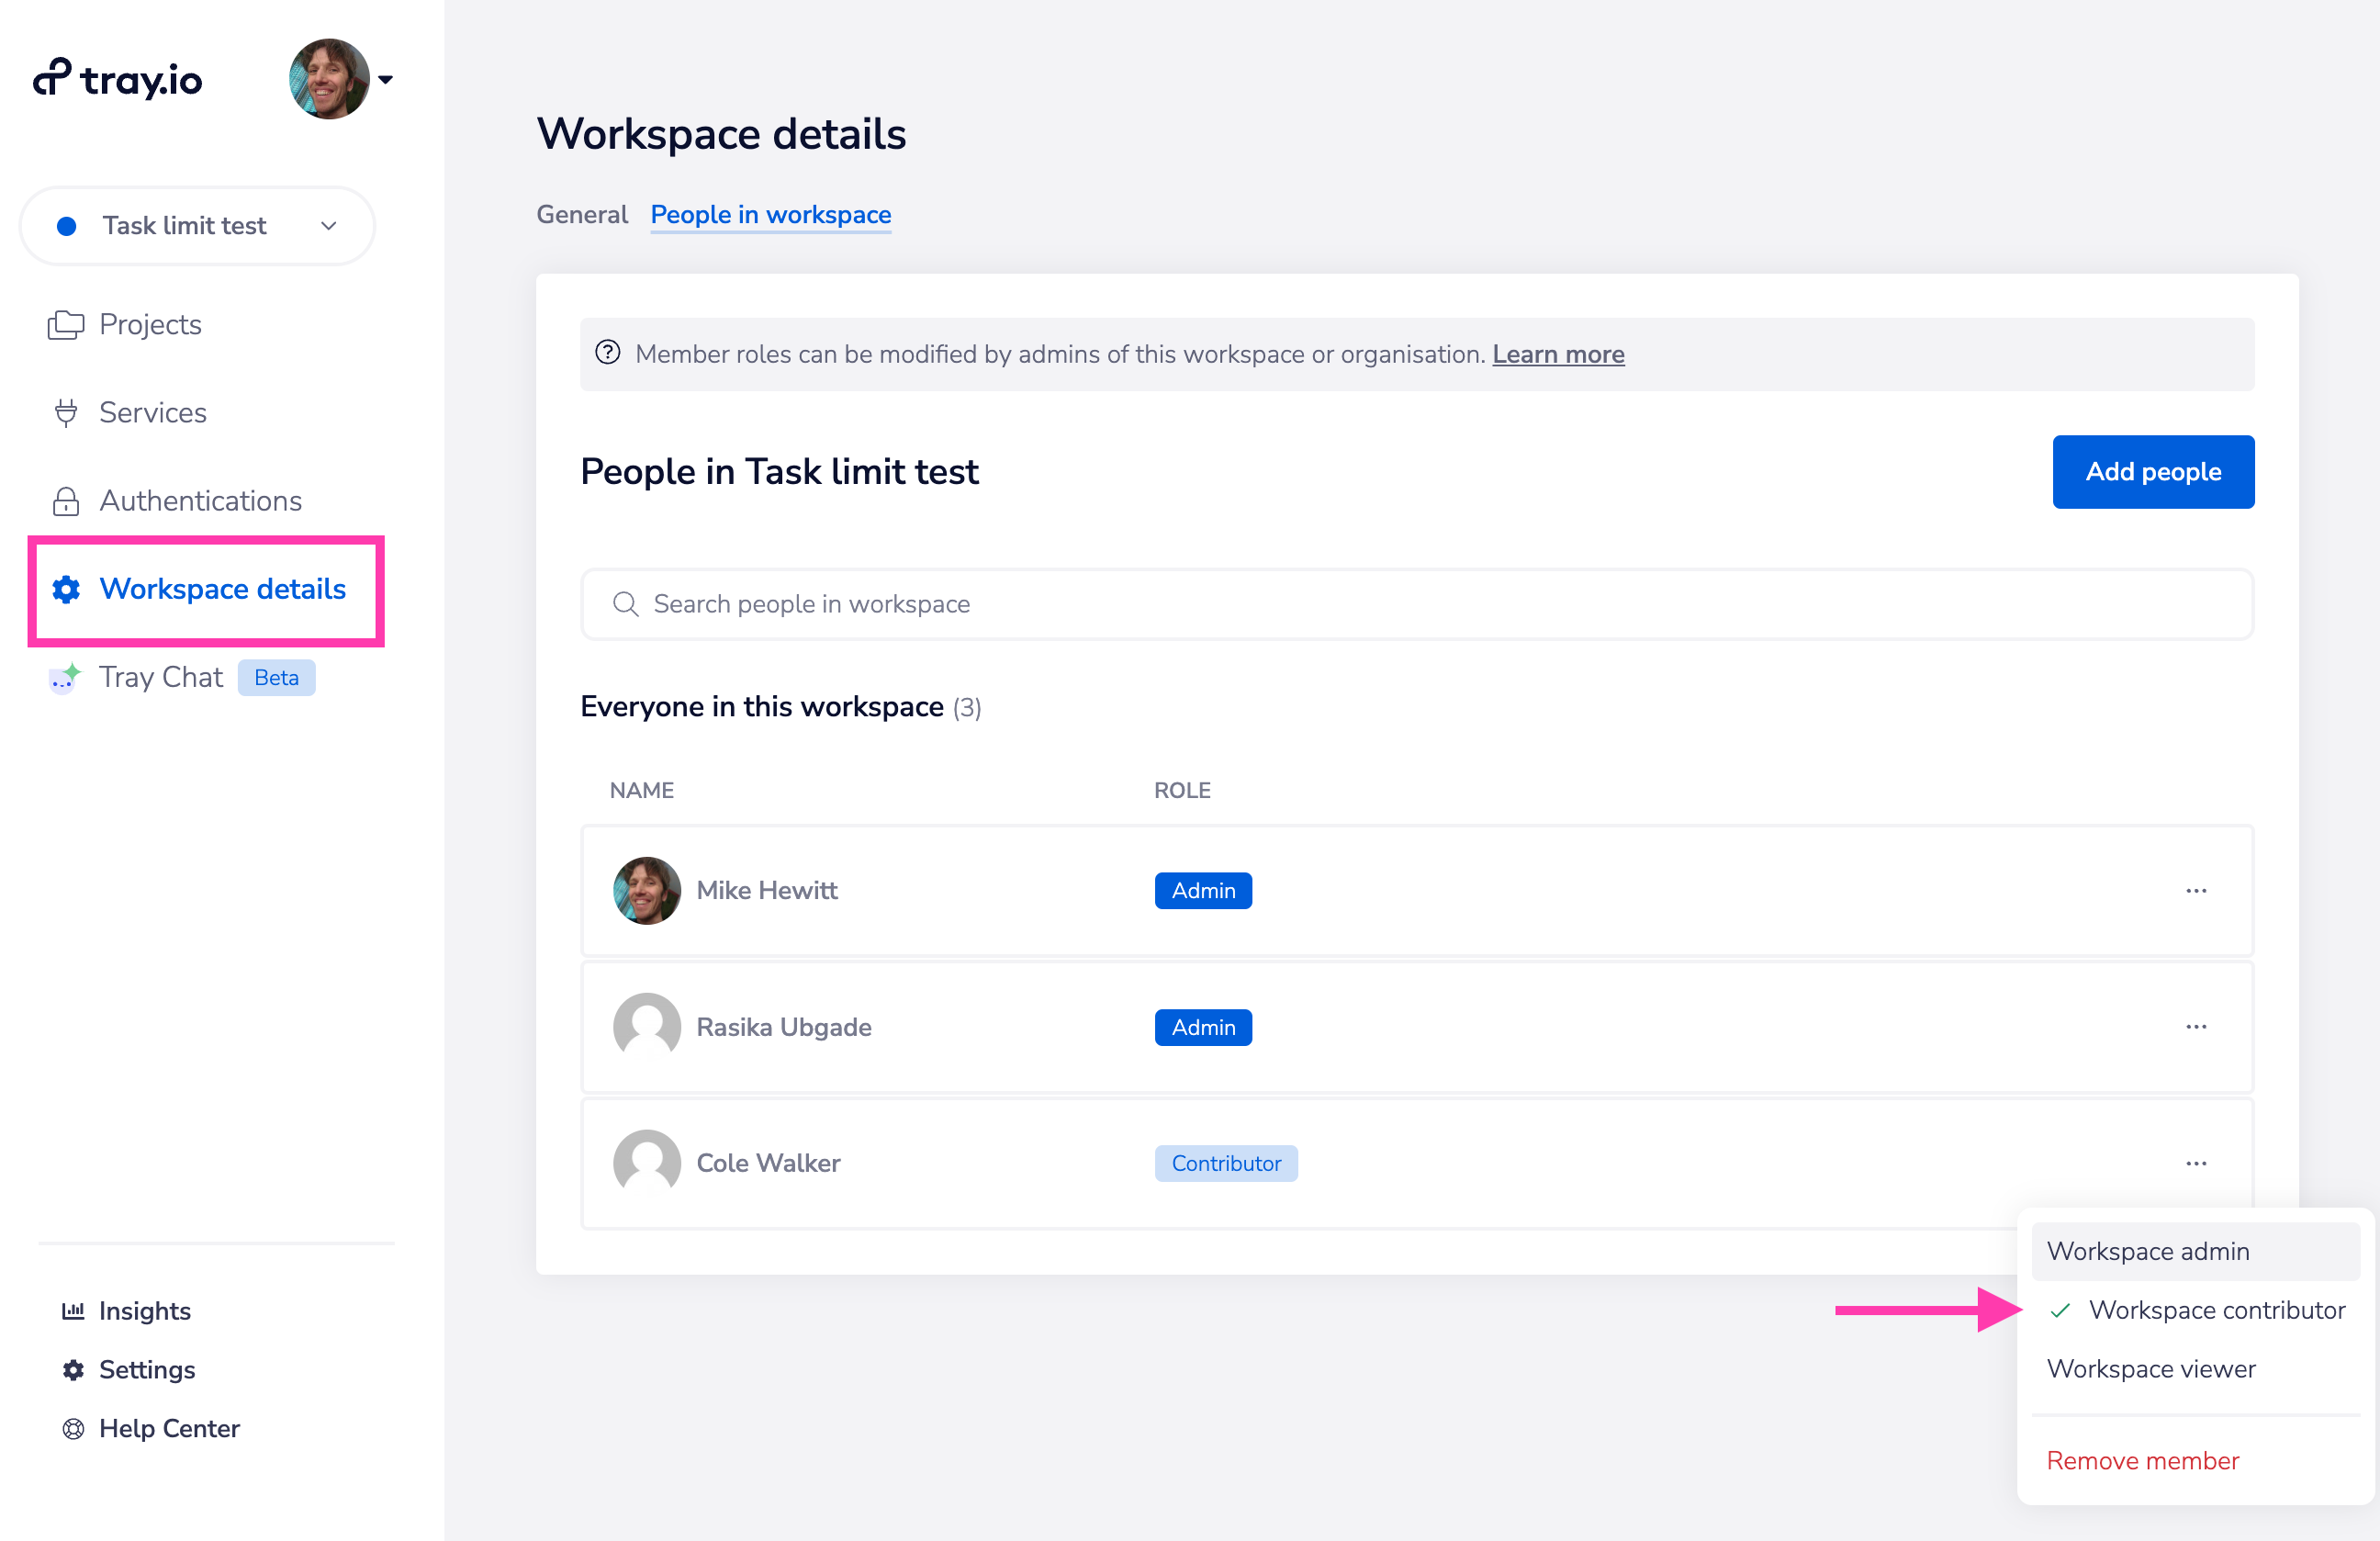Expand the Task limit test workspace dropdown
Viewport: 2380px width, 1541px height.
click(x=197, y=226)
